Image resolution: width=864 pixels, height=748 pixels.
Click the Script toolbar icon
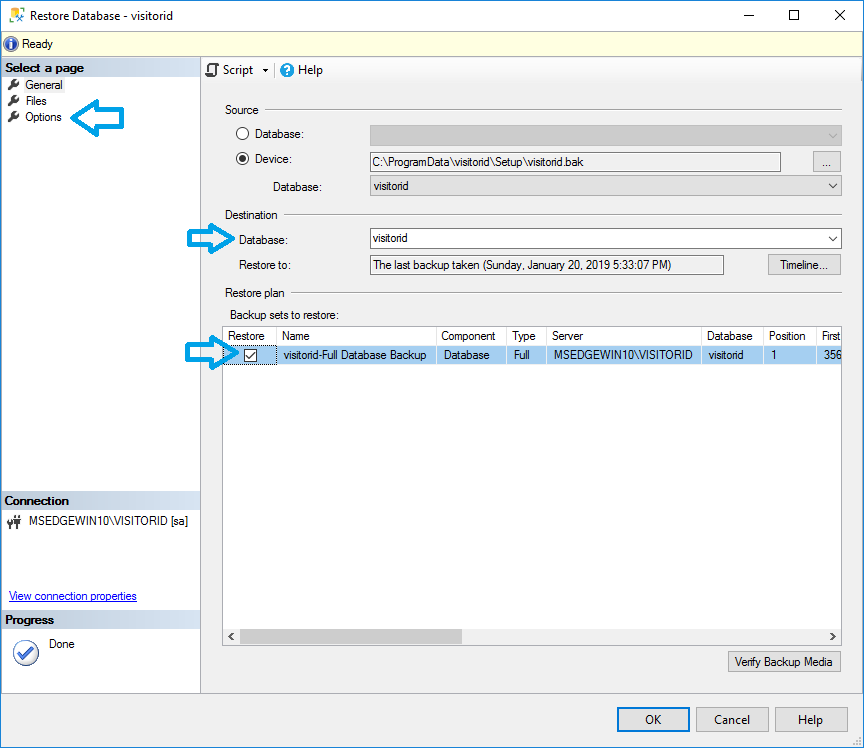coord(212,70)
